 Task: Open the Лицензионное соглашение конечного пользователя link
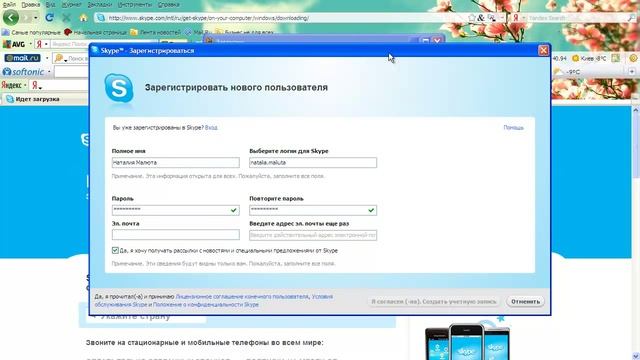tap(242, 296)
